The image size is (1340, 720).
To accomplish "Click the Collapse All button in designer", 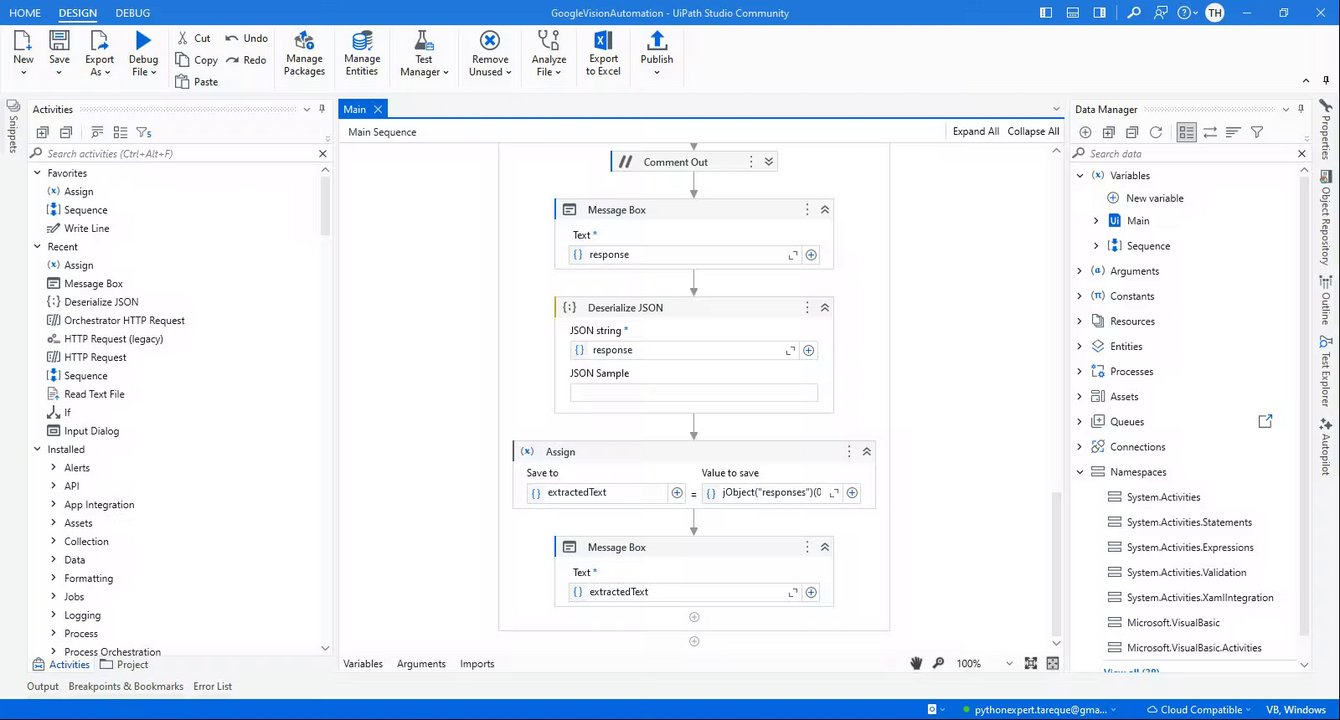I will coord(1033,131).
